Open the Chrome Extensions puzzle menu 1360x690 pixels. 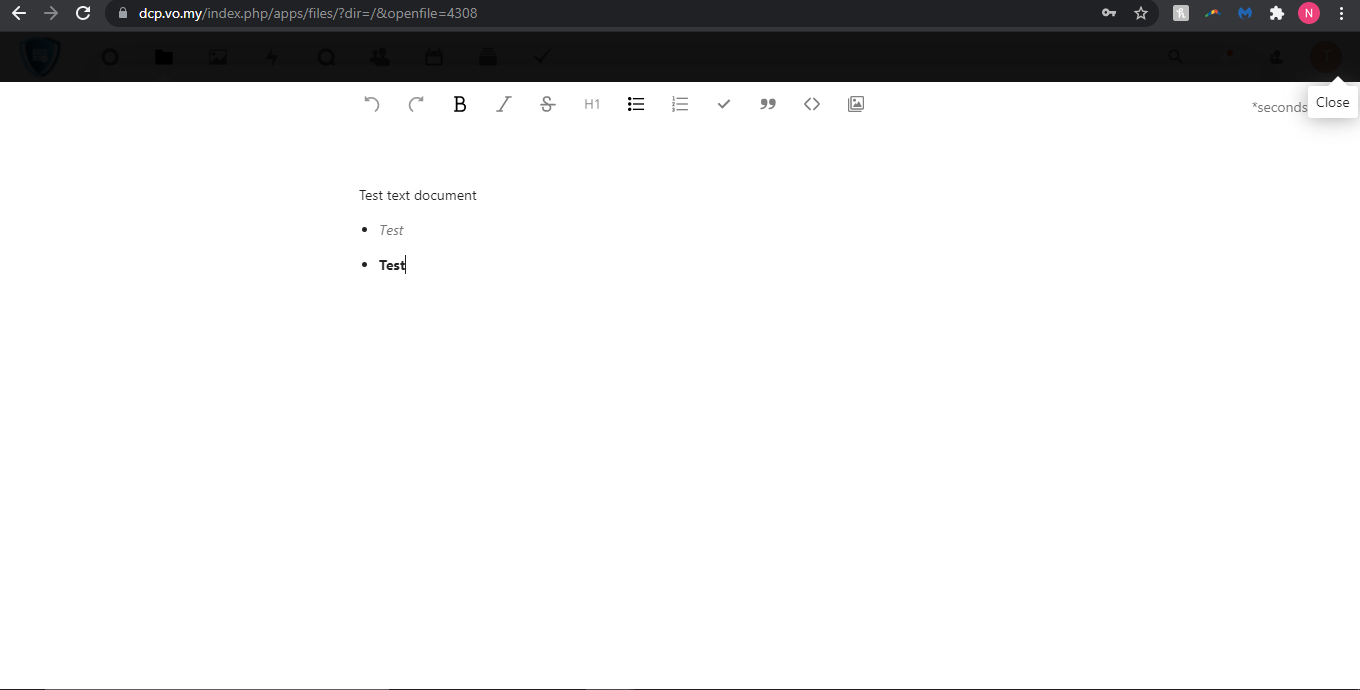coord(1276,13)
